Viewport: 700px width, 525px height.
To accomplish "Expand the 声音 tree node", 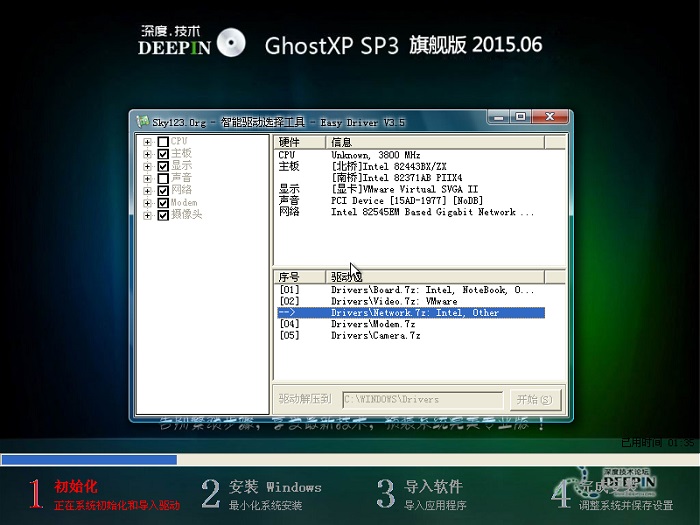I will 147,179.
